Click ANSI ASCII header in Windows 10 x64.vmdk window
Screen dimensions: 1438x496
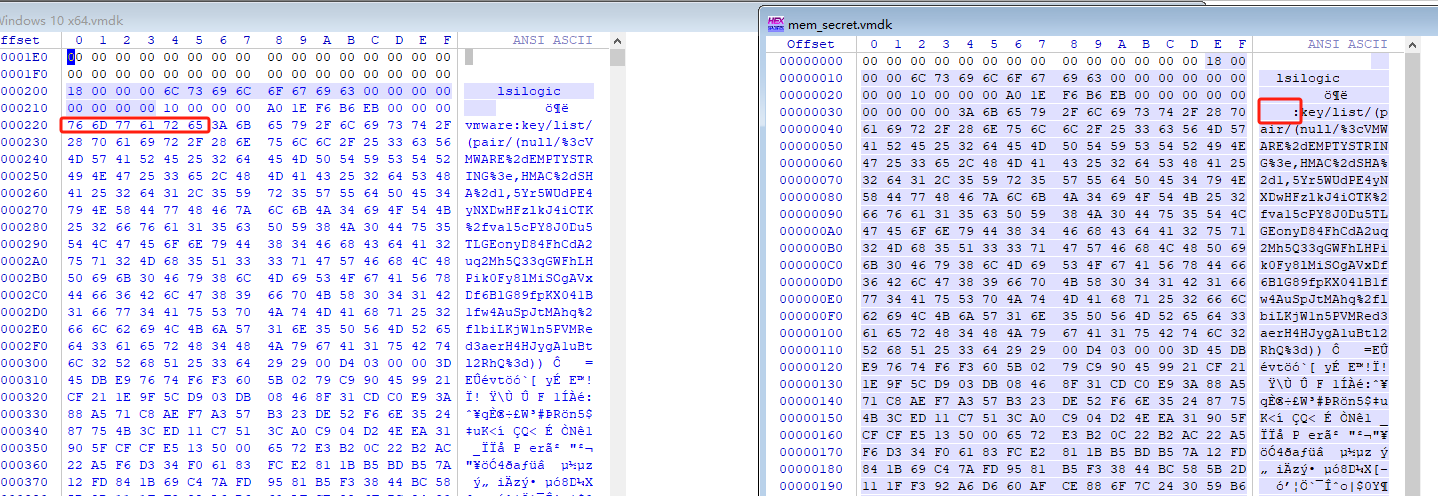(x=552, y=40)
